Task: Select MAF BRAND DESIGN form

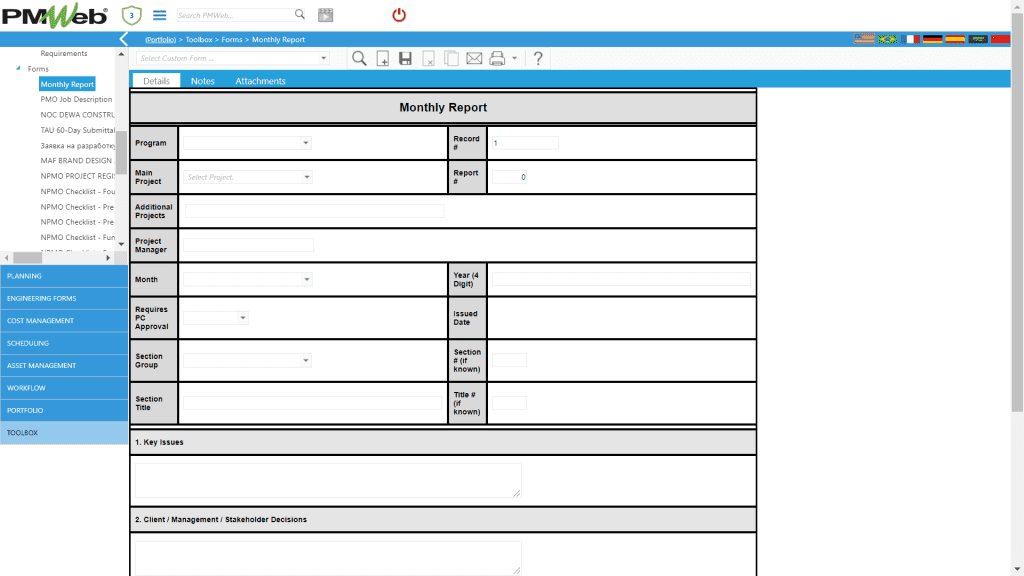Action: coord(76,161)
